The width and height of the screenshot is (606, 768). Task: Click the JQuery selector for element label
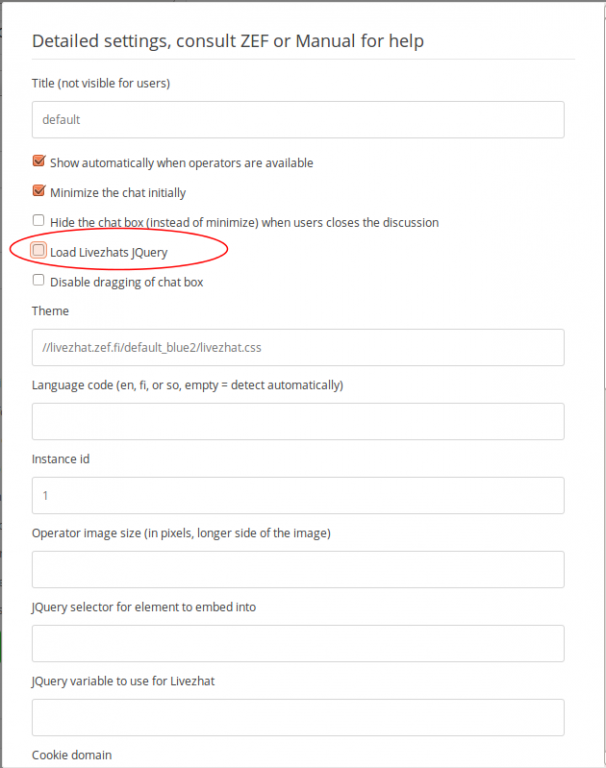[144, 607]
